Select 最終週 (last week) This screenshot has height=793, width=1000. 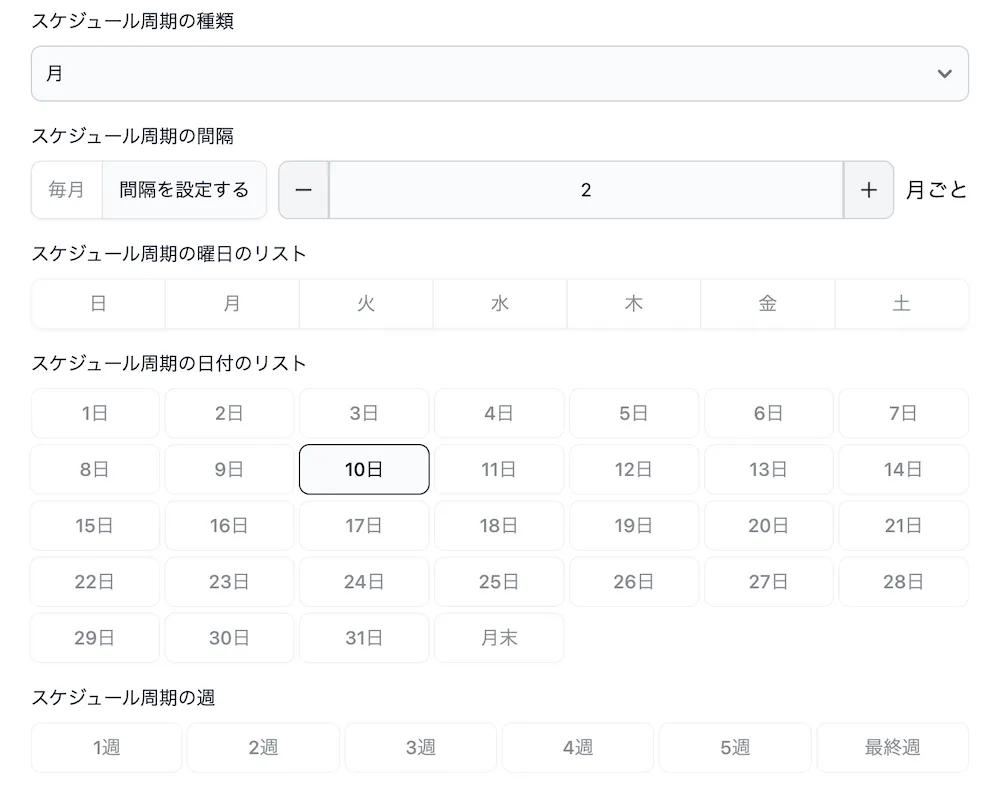pos(892,747)
